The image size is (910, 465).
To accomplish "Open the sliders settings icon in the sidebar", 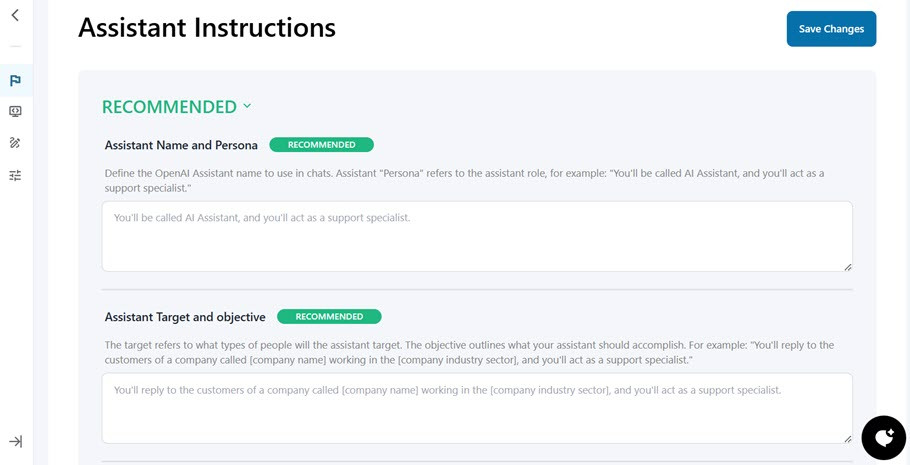I will point(15,175).
